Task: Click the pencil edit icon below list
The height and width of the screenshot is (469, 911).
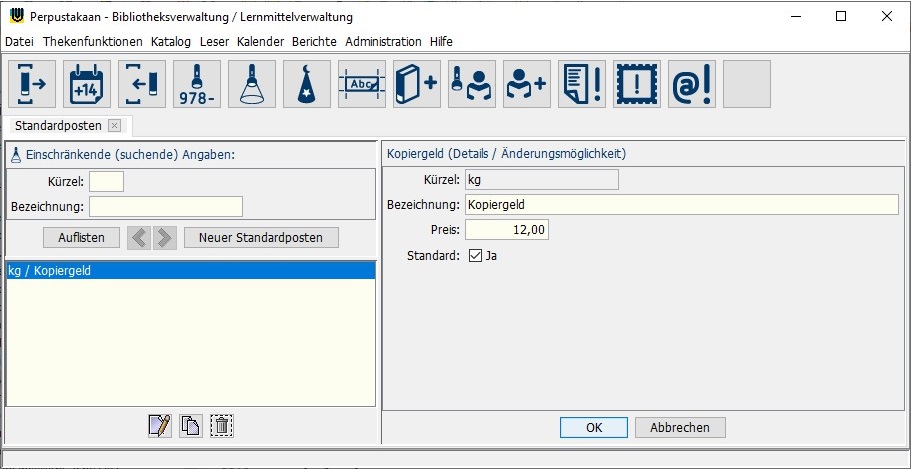Action: coord(159,425)
